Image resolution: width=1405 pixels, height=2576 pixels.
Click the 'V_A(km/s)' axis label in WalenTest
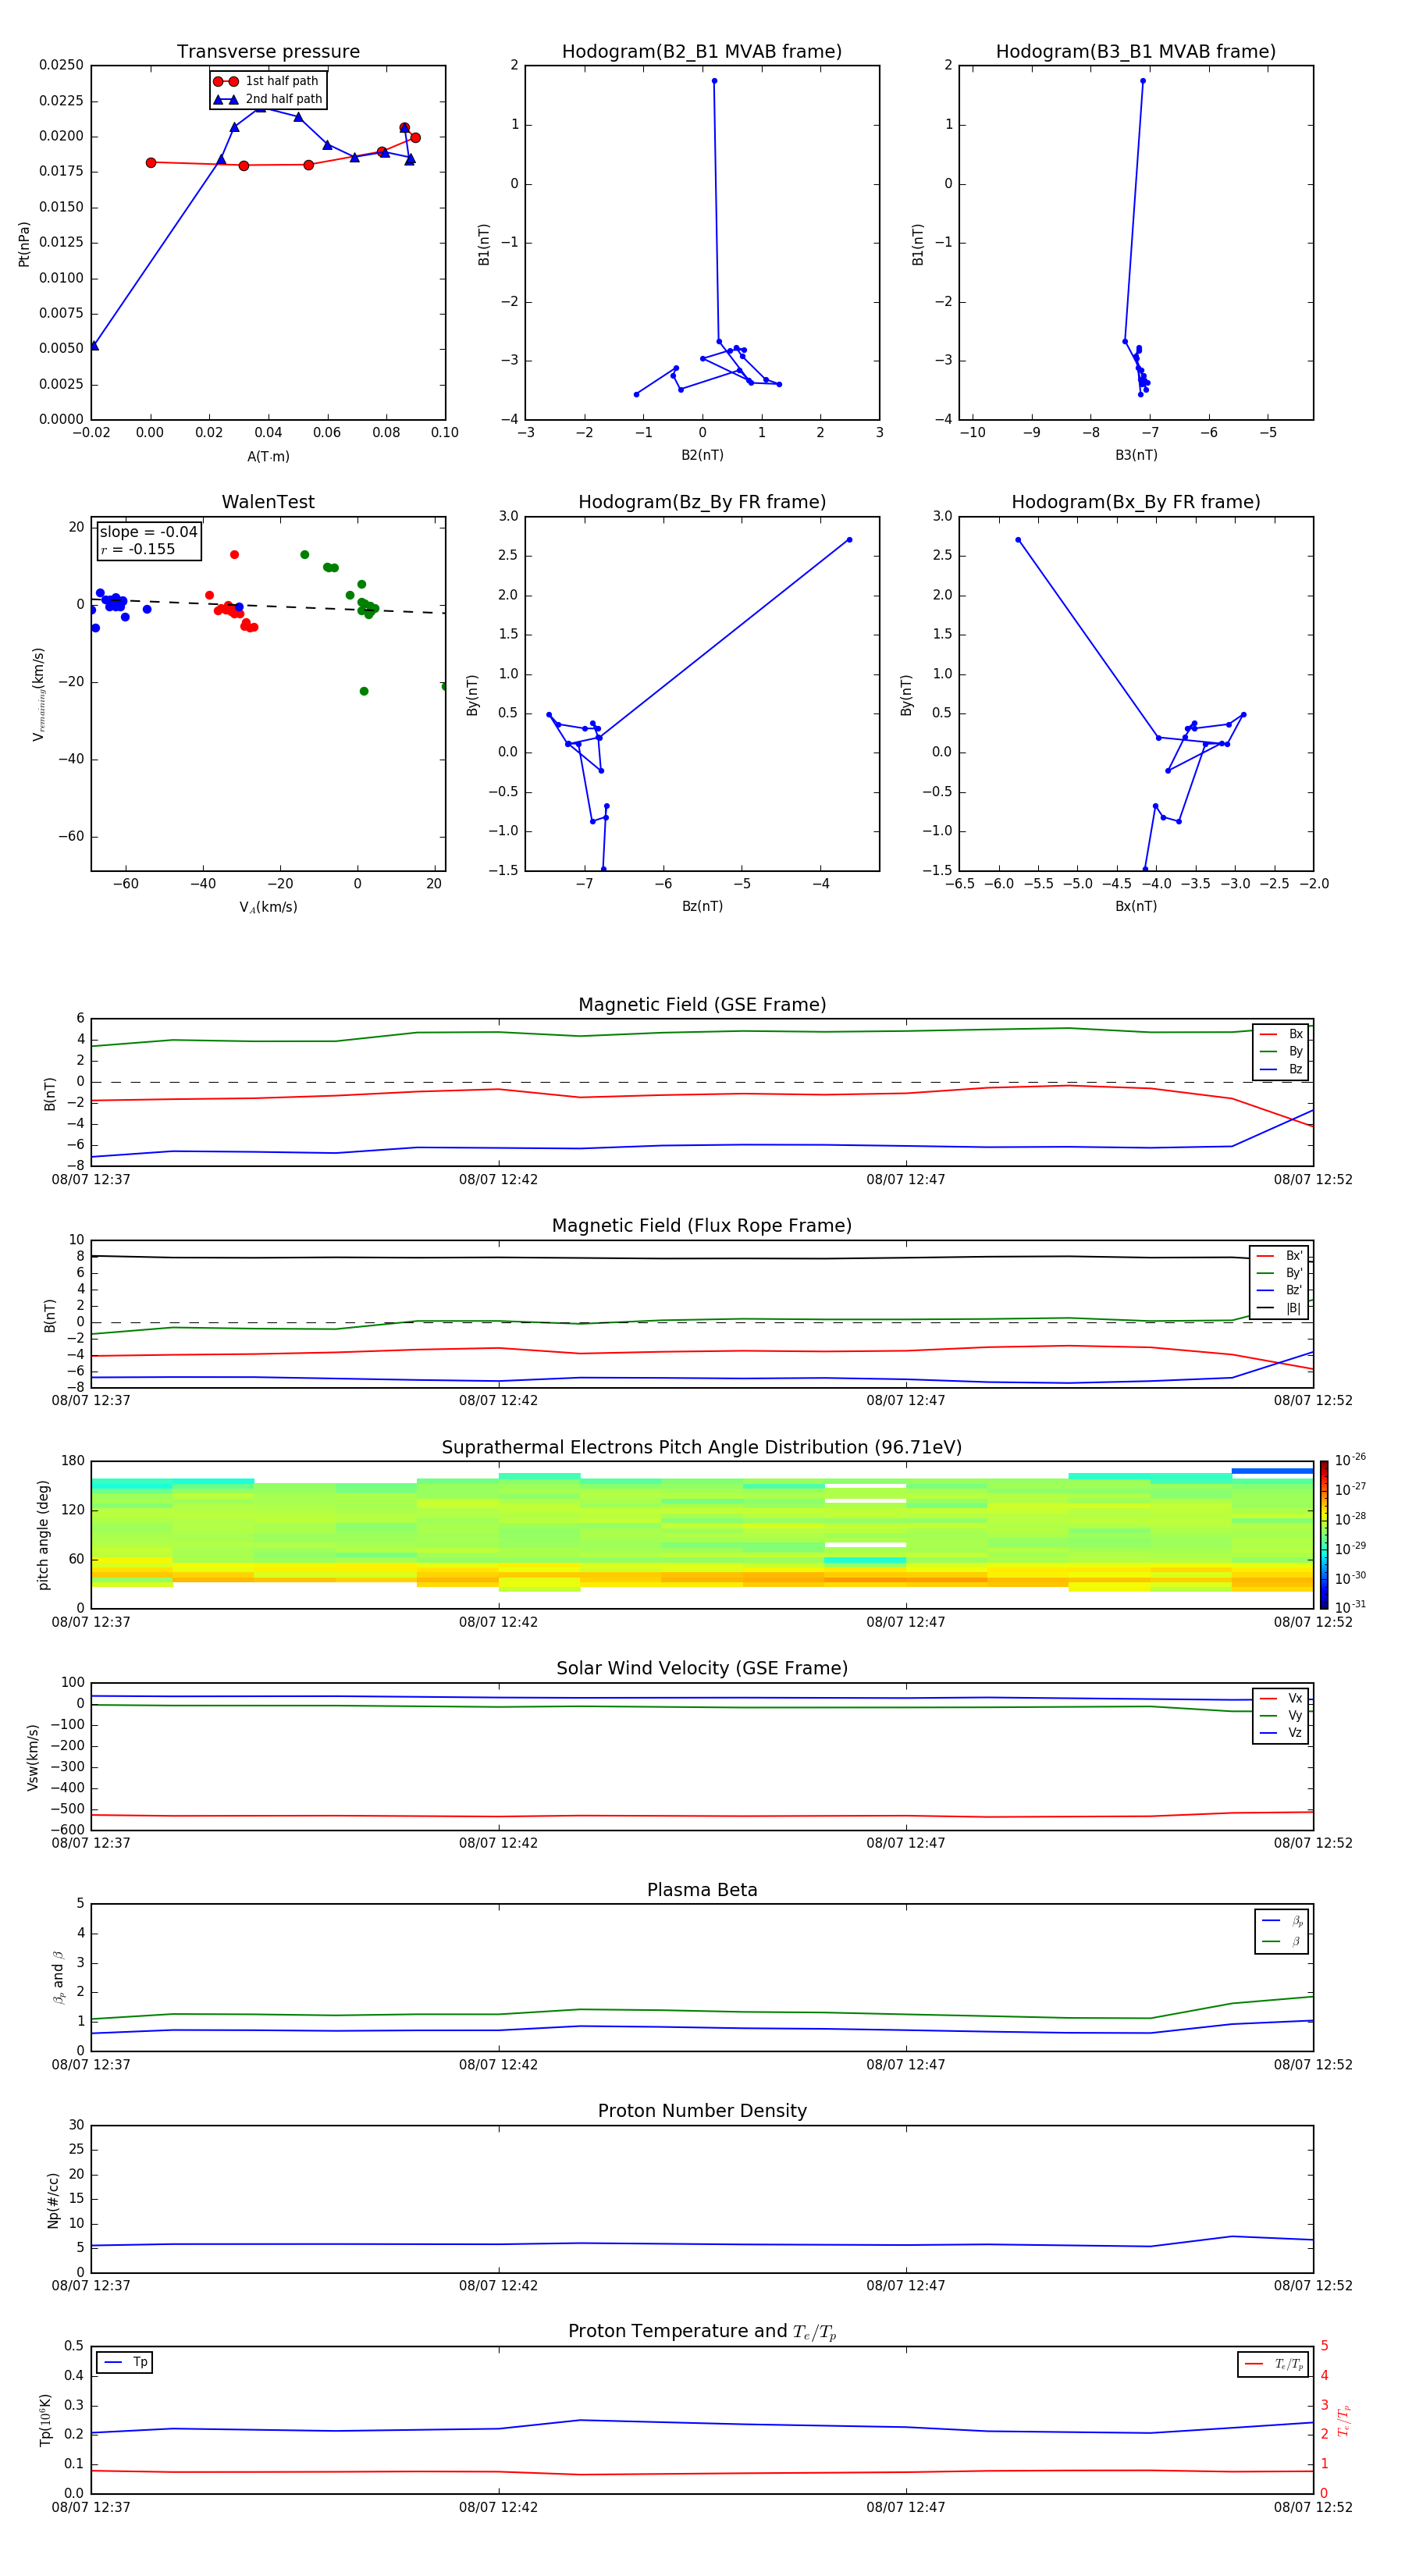[x=268, y=907]
